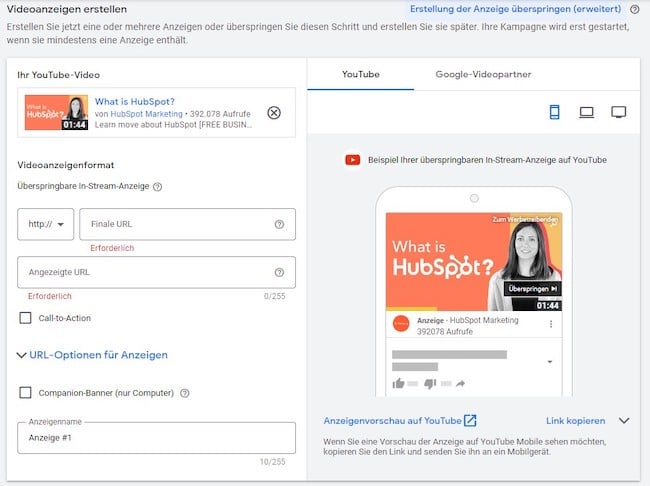
Task: Click the Link kopieren link
Action: point(575,420)
